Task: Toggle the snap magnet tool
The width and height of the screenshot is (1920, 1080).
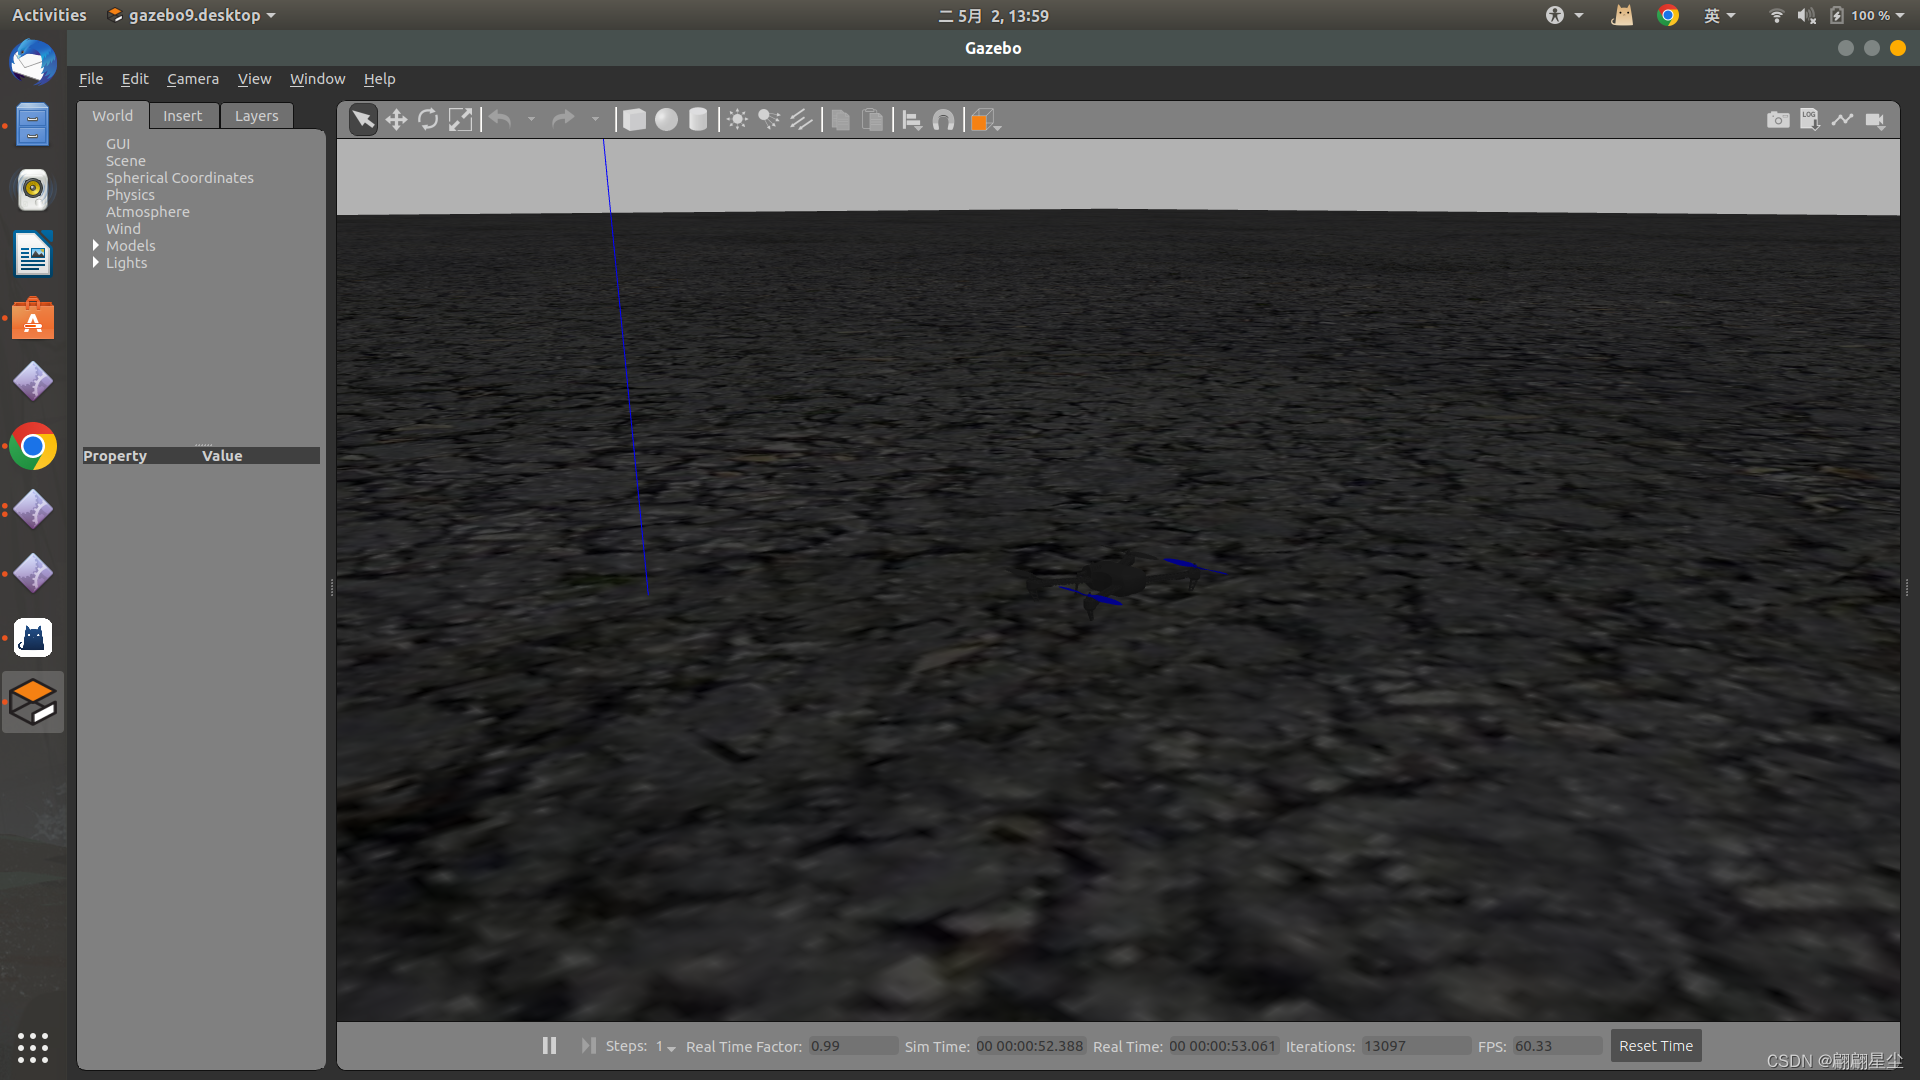Action: [943, 120]
